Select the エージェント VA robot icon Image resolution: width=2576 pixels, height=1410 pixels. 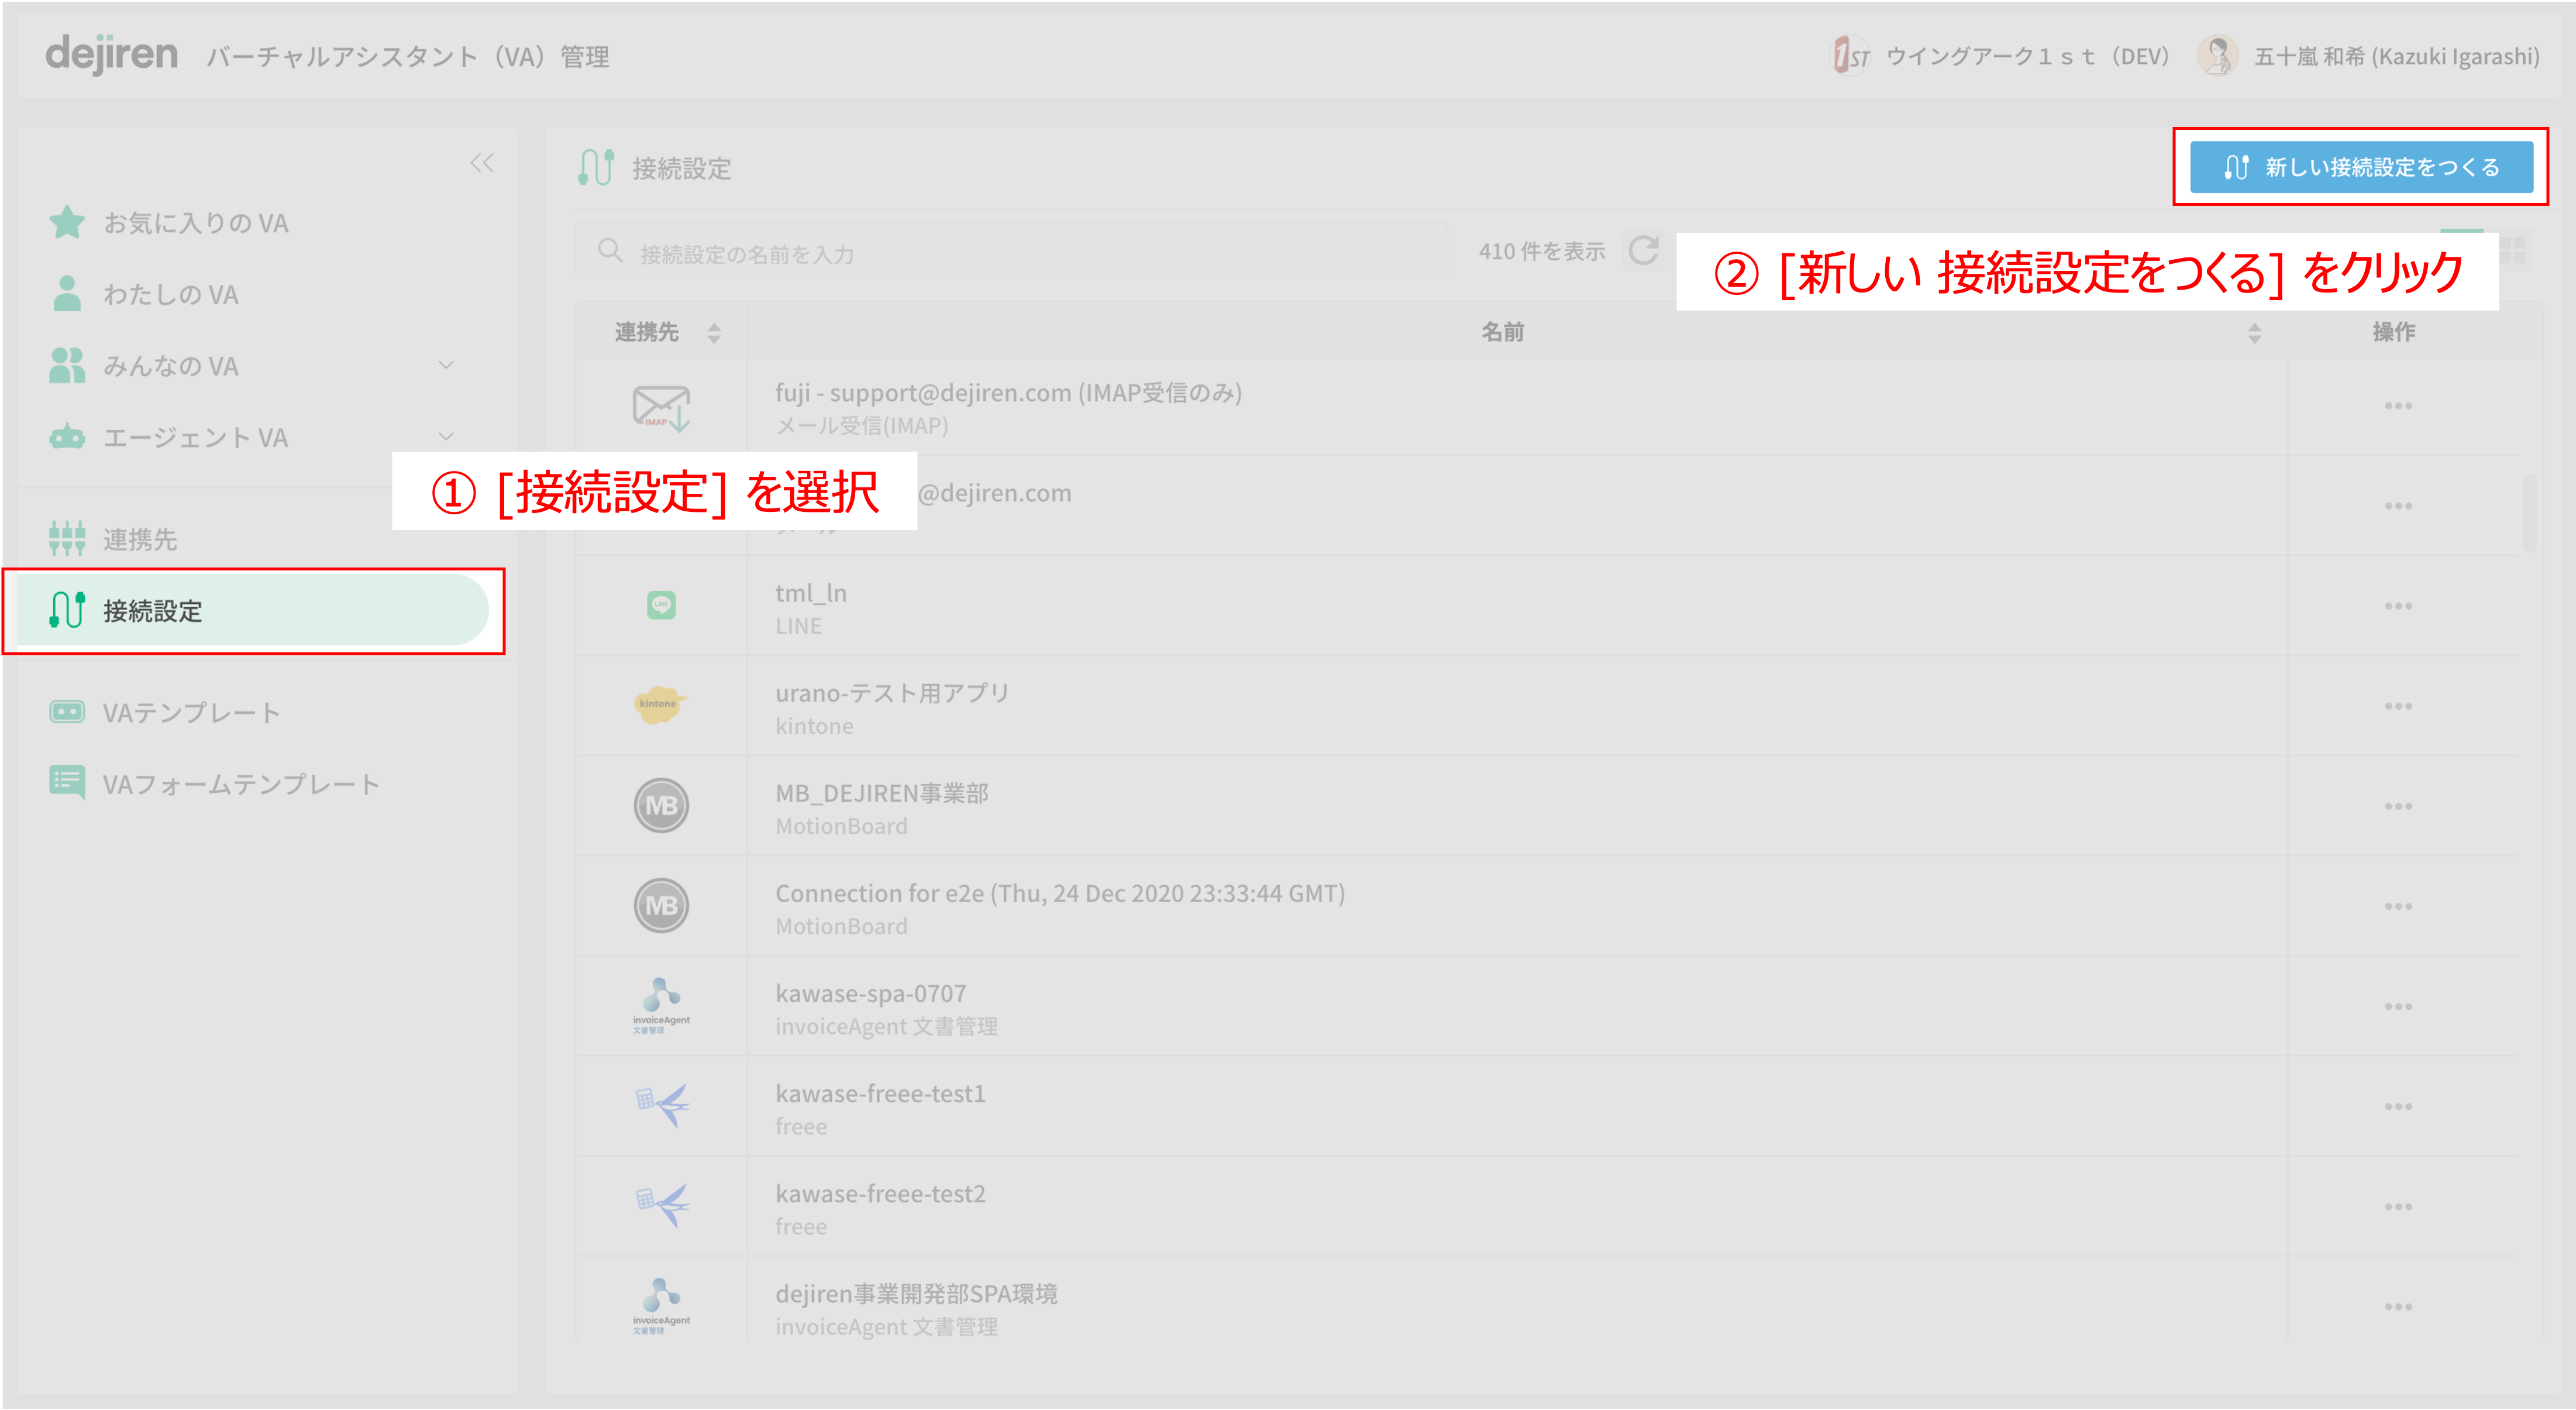(67, 437)
